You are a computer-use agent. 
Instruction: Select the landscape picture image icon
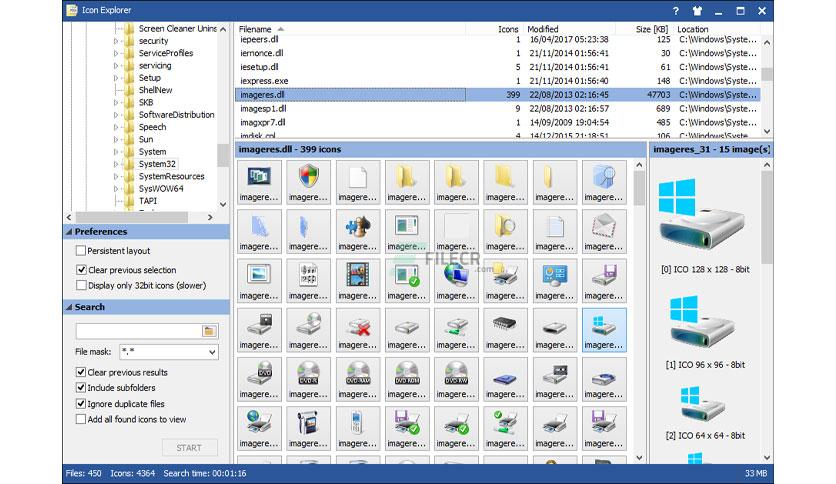click(259, 280)
